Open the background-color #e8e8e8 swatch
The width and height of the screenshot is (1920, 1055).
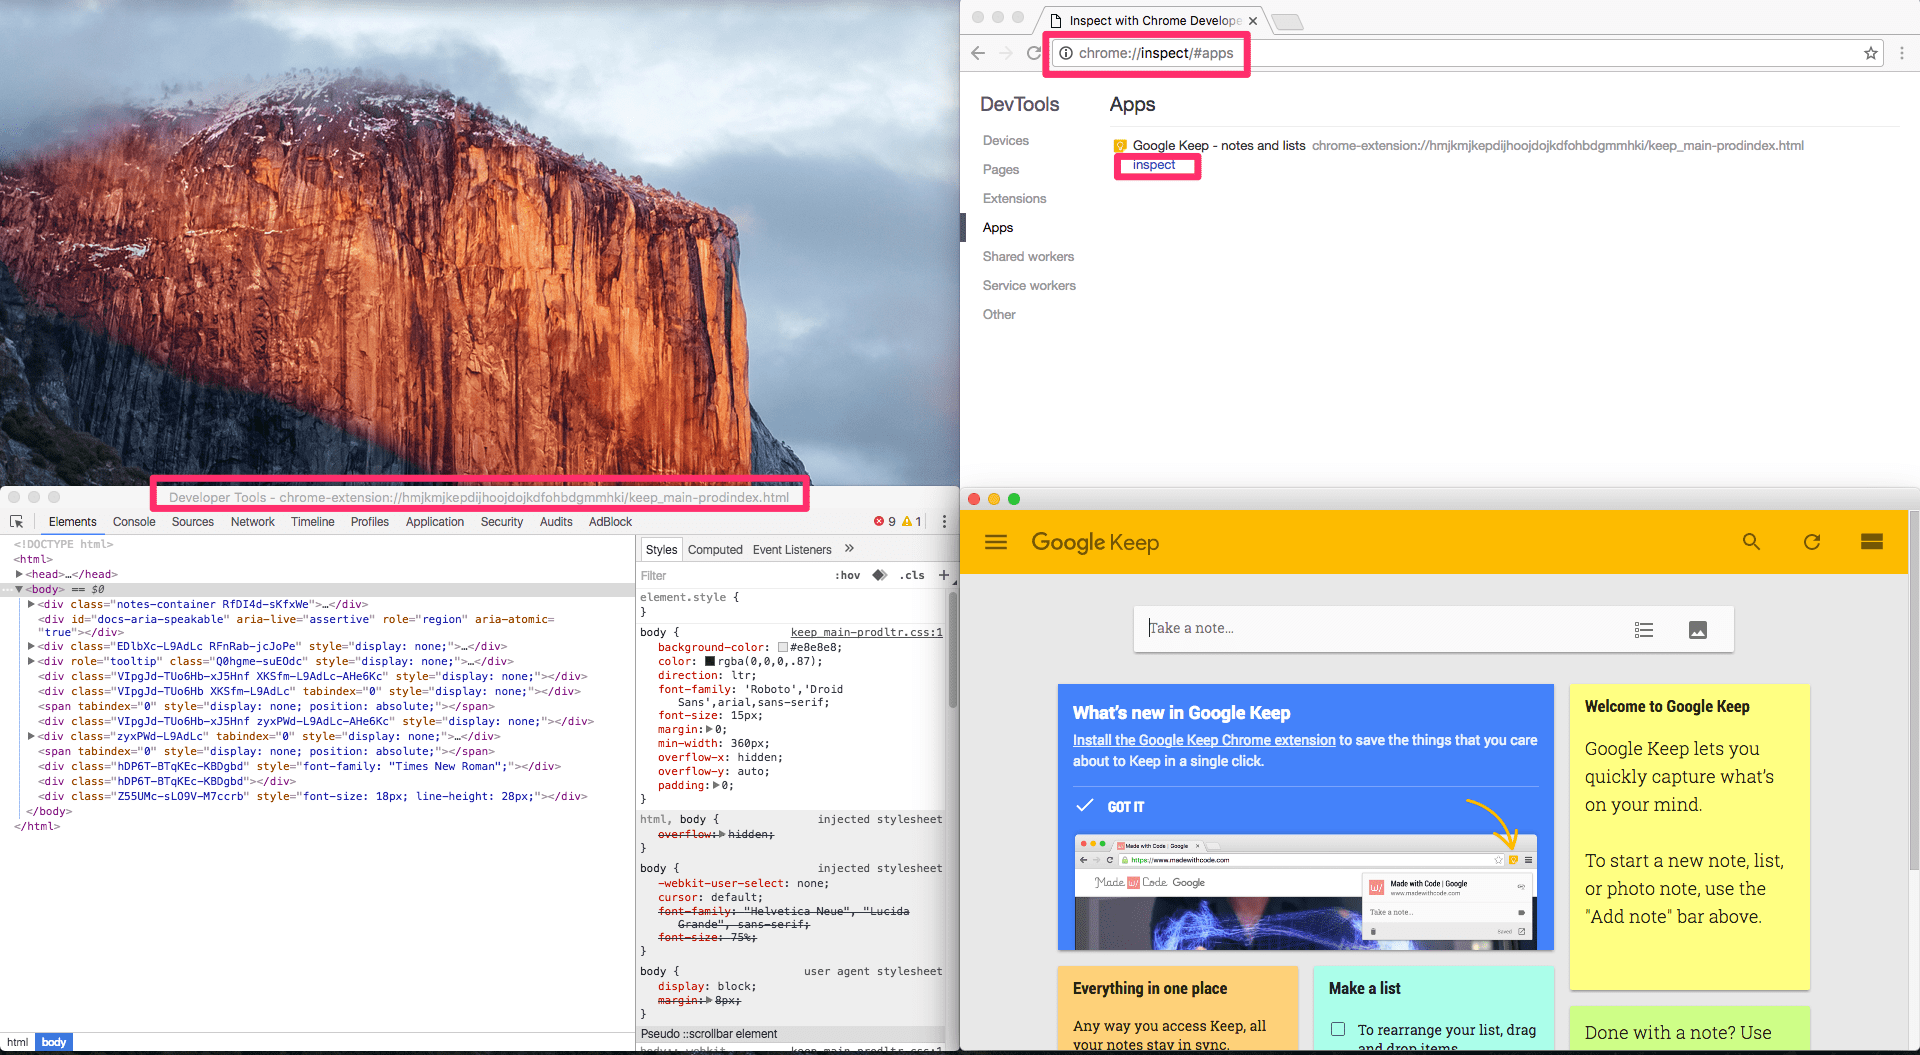tap(783, 647)
